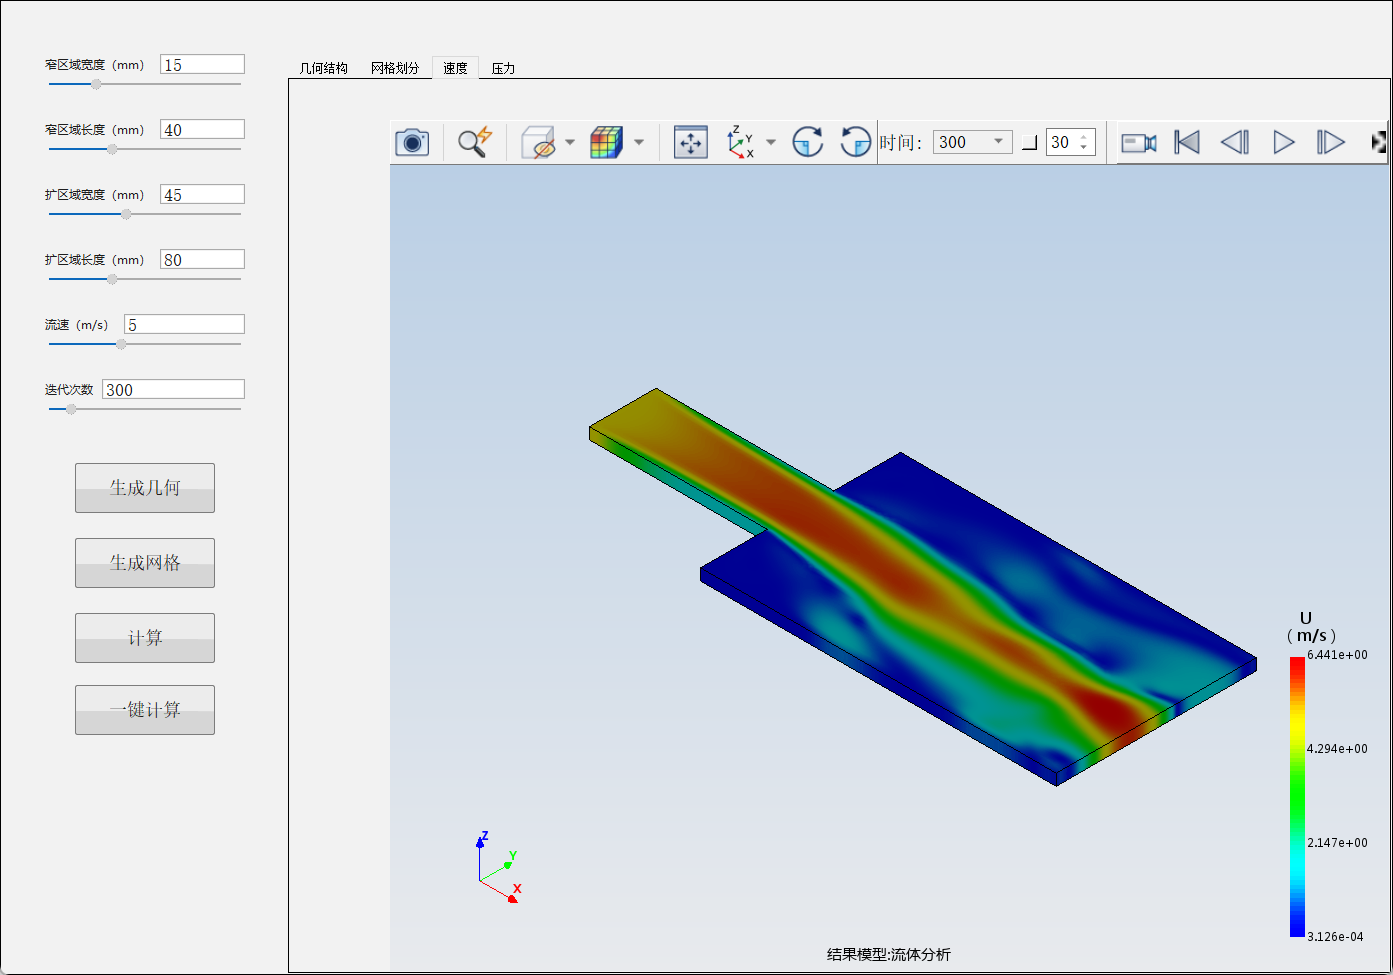This screenshot has height=975, width=1393.
Task: Increase the 30 spinbox value with up arrow
Action: click(x=1084, y=136)
